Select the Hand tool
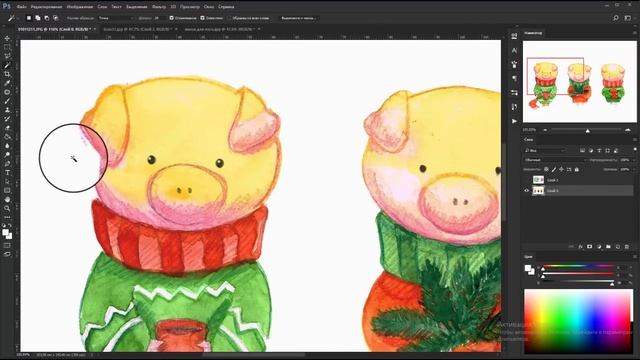The height and width of the screenshot is (360, 640). point(7,200)
